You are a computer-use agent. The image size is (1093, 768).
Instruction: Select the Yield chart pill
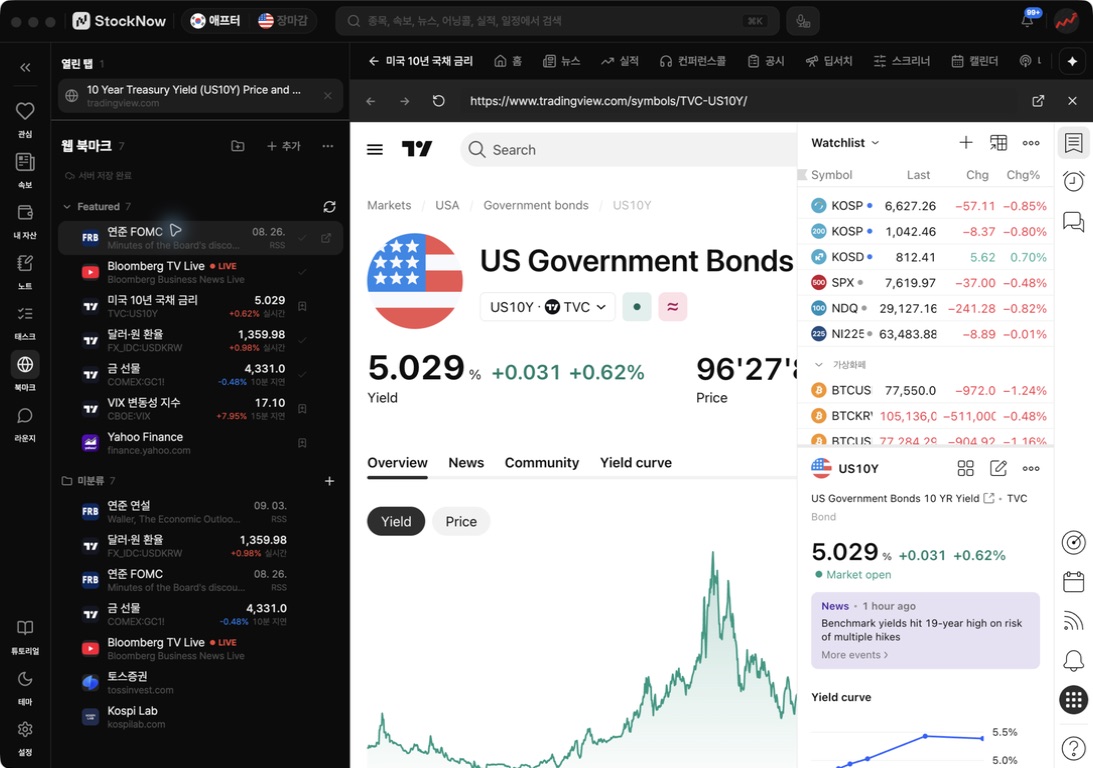(396, 521)
